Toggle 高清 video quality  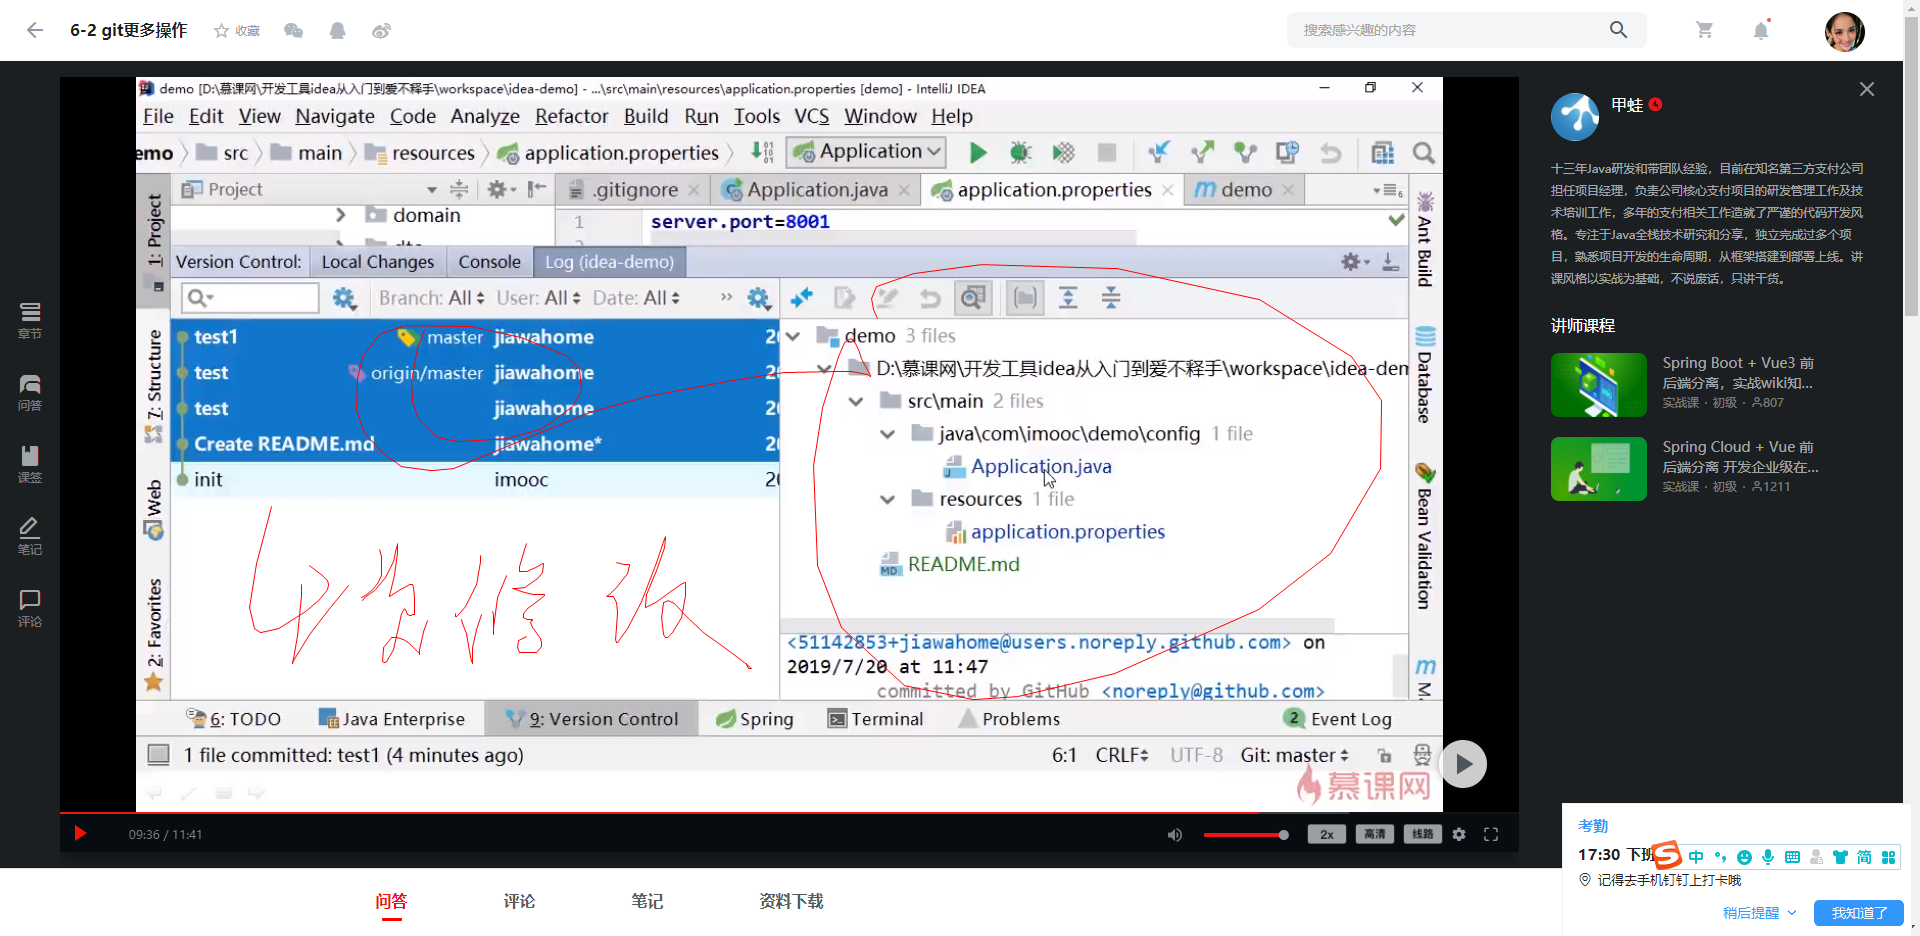[x=1375, y=834]
